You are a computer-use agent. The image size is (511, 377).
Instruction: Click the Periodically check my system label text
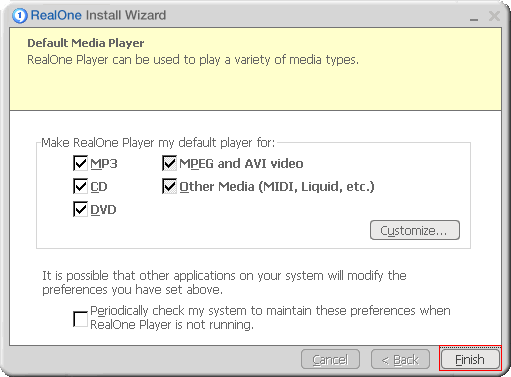coord(270,318)
